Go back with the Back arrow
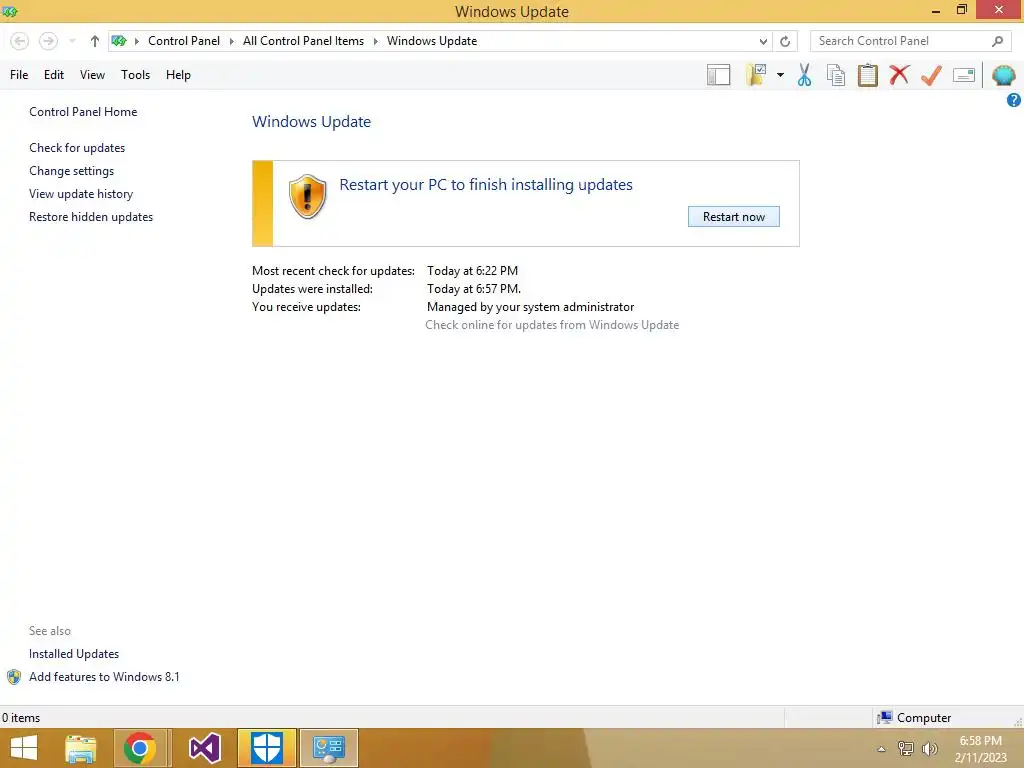1024x768 pixels. [20, 41]
